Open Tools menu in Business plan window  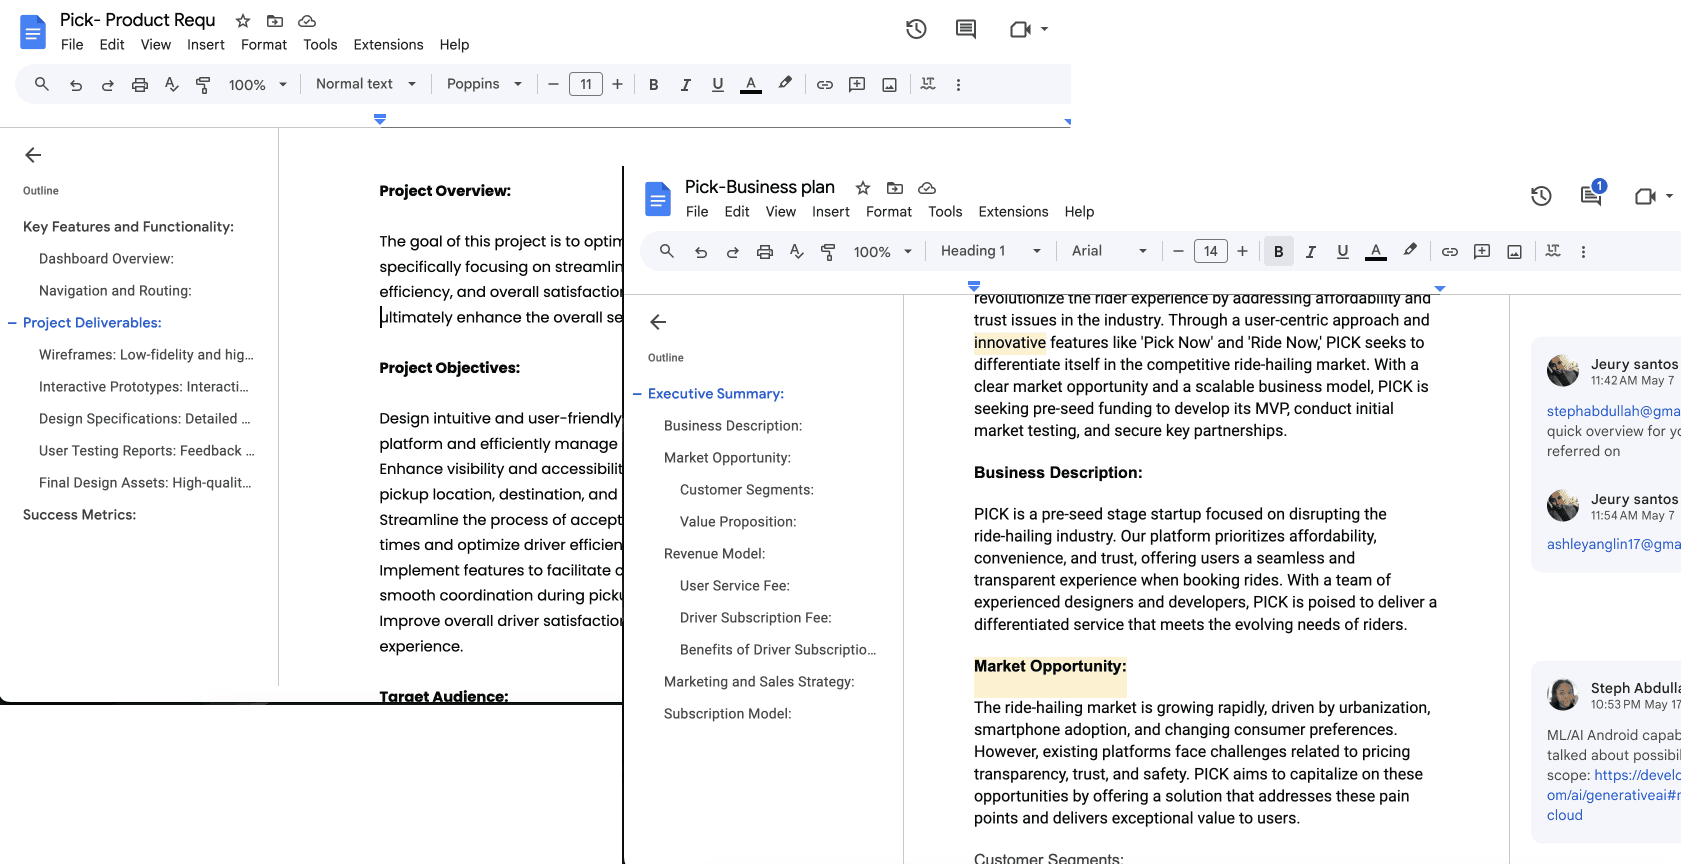click(x=945, y=212)
